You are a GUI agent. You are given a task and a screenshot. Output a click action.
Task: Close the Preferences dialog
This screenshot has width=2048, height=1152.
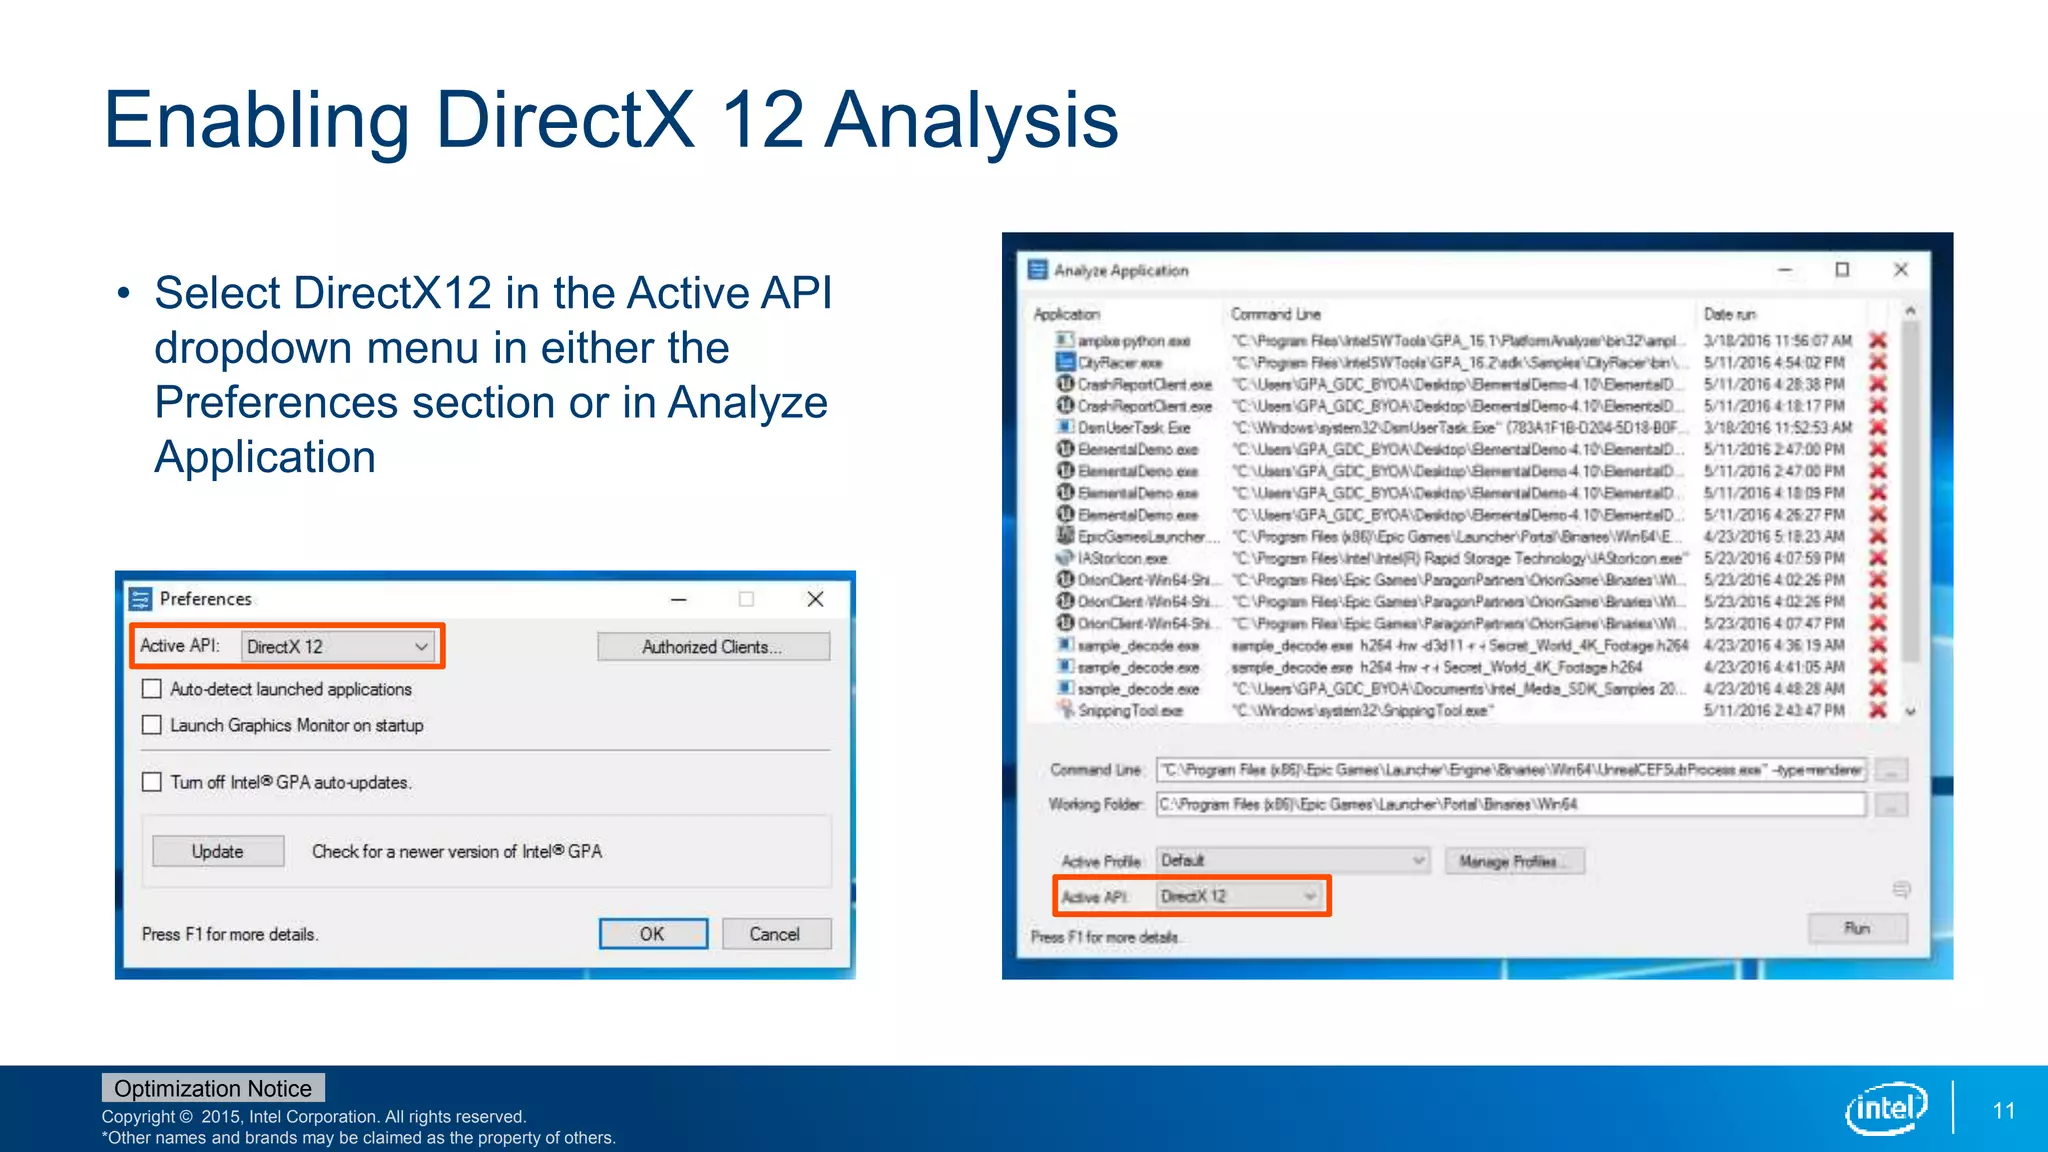coord(815,599)
